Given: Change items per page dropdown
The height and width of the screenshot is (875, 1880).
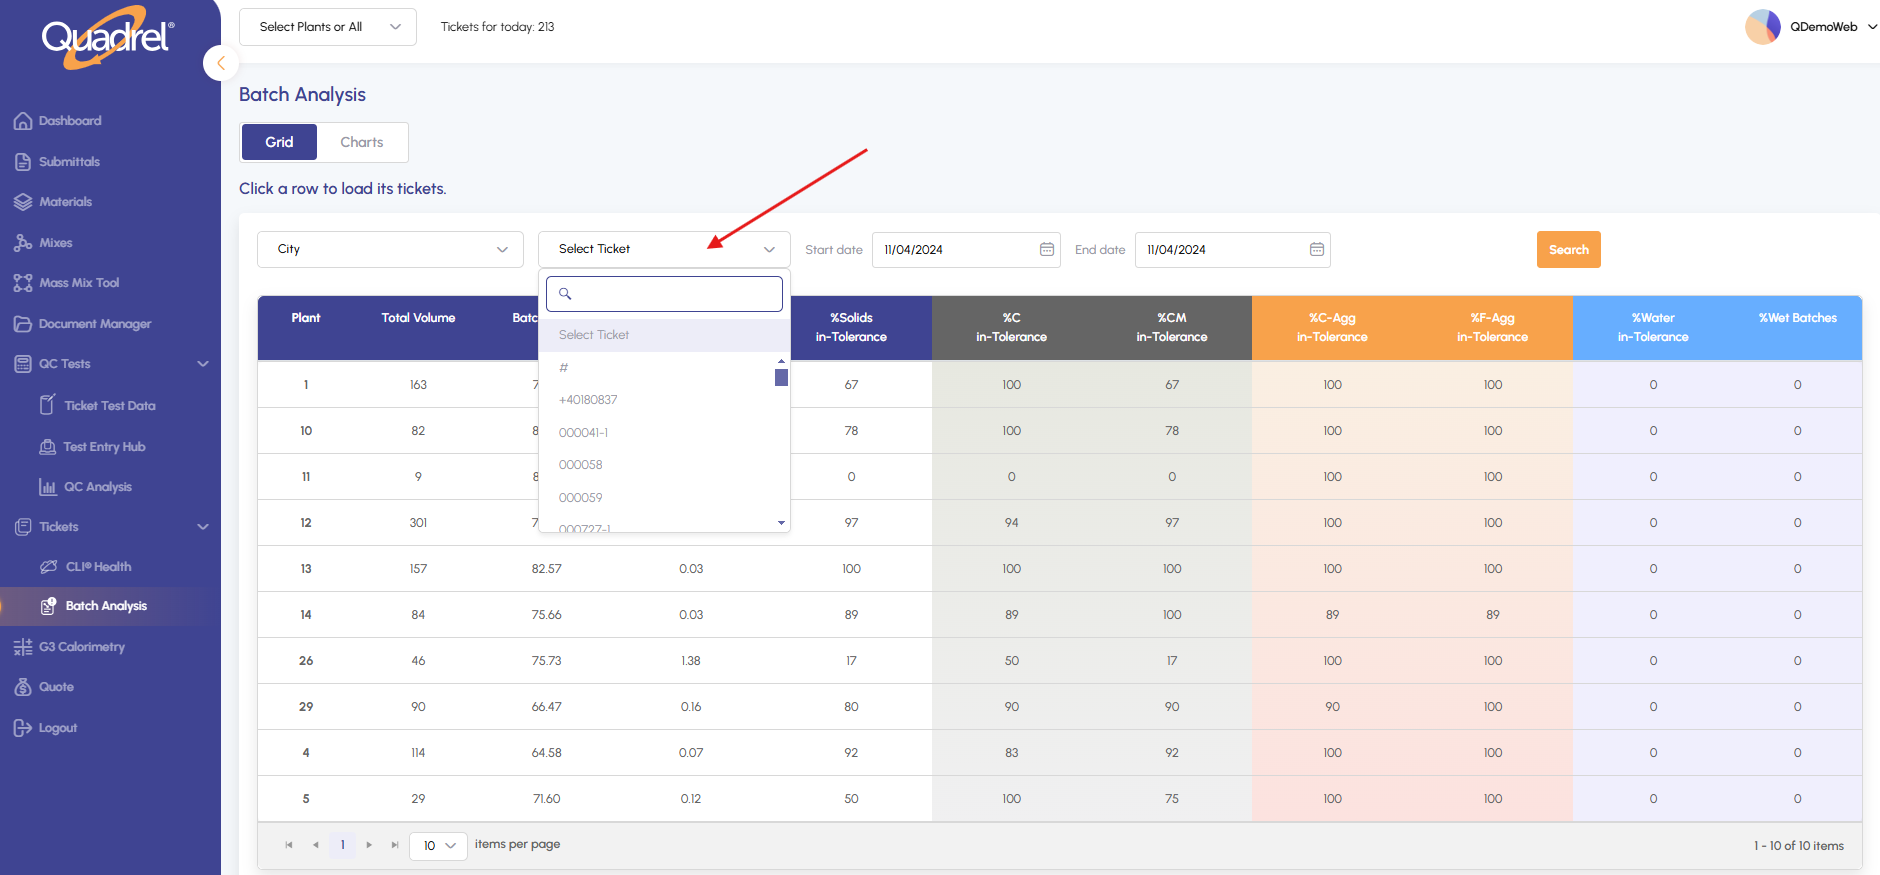Looking at the screenshot, I should tap(438, 846).
